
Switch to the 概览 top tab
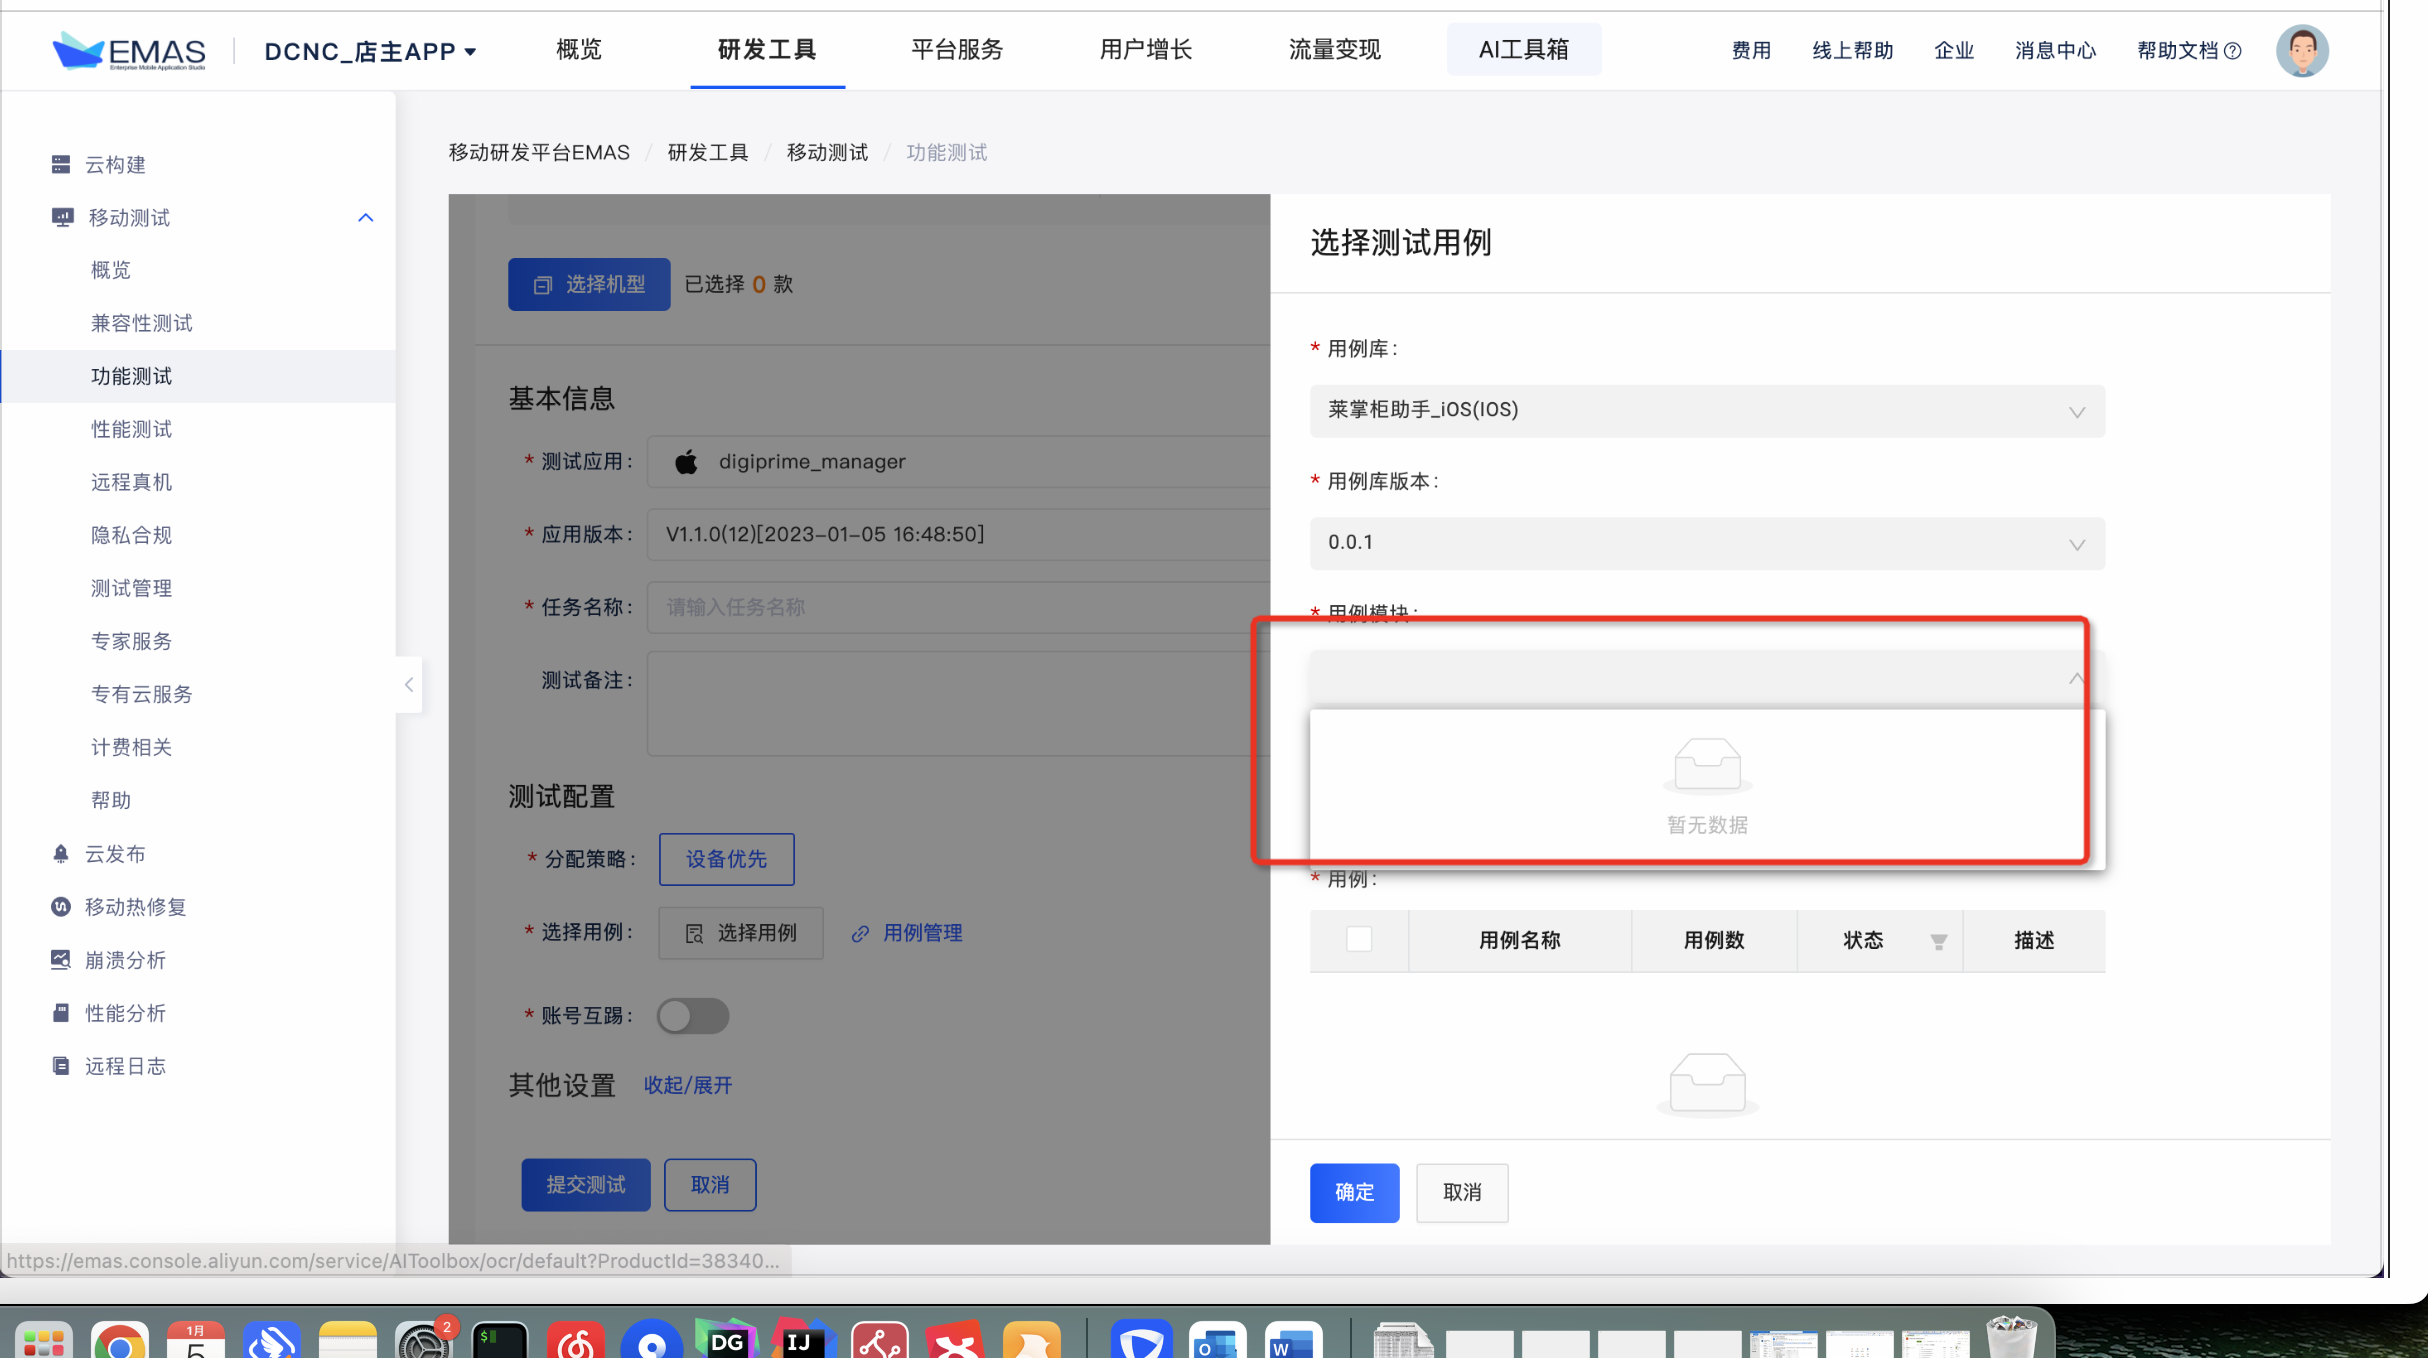(x=579, y=49)
